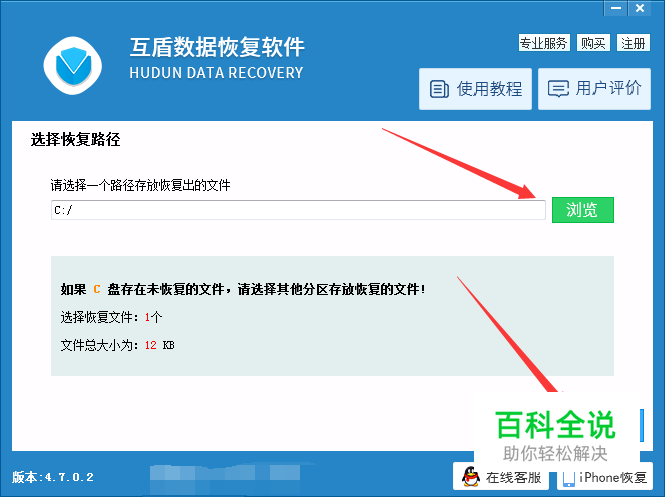Click the phone icon beside iPhone恢复
Image resolution: width=665 pixels, height=497 pixels.
click(x=568, y=478)
